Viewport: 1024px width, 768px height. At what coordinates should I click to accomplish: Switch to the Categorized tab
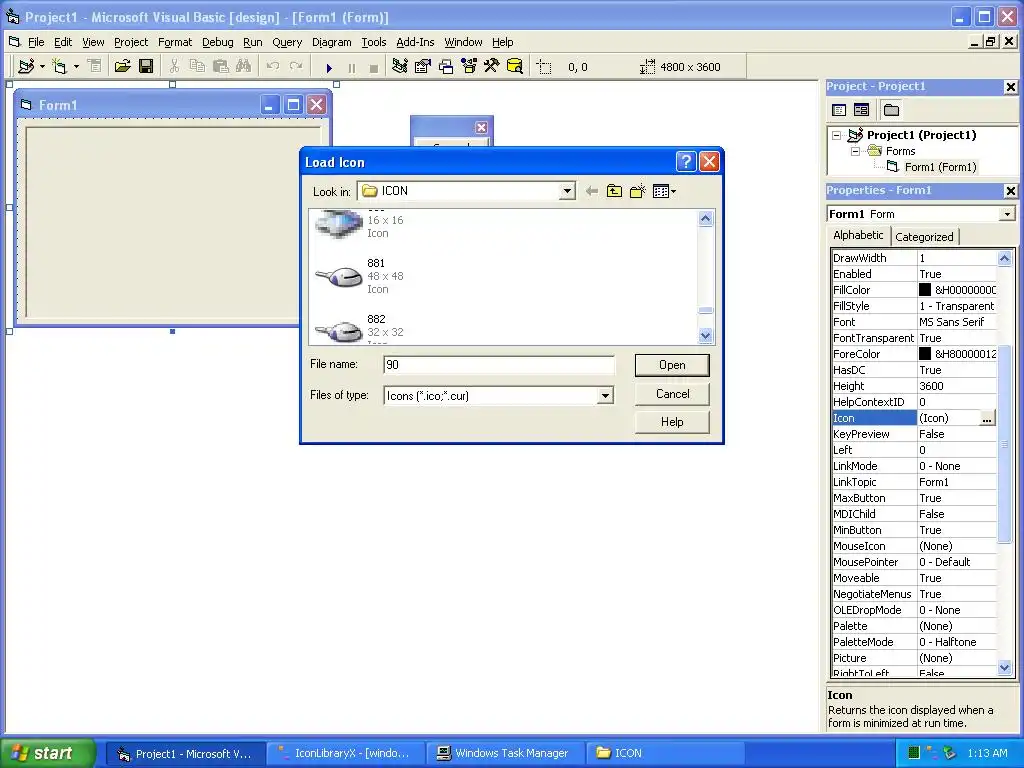(924, 237)
